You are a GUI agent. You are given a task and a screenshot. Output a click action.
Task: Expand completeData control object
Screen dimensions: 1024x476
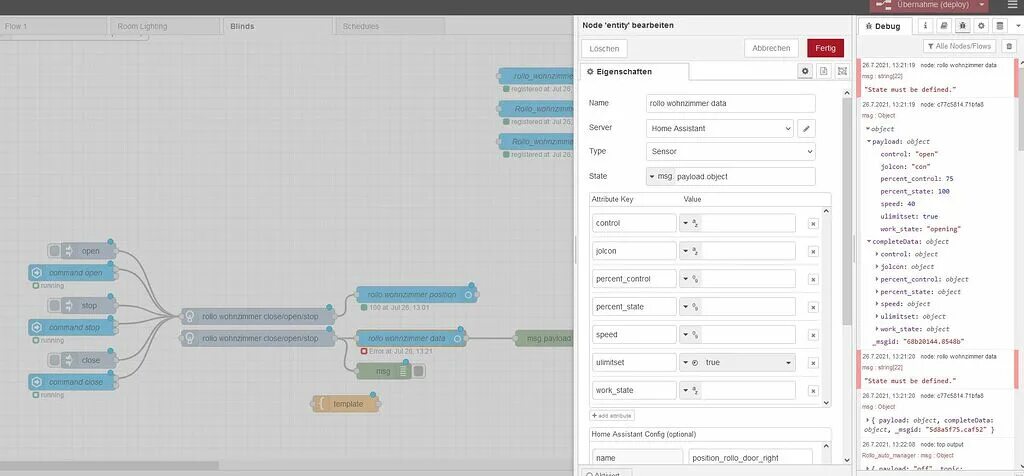(876, 254)
